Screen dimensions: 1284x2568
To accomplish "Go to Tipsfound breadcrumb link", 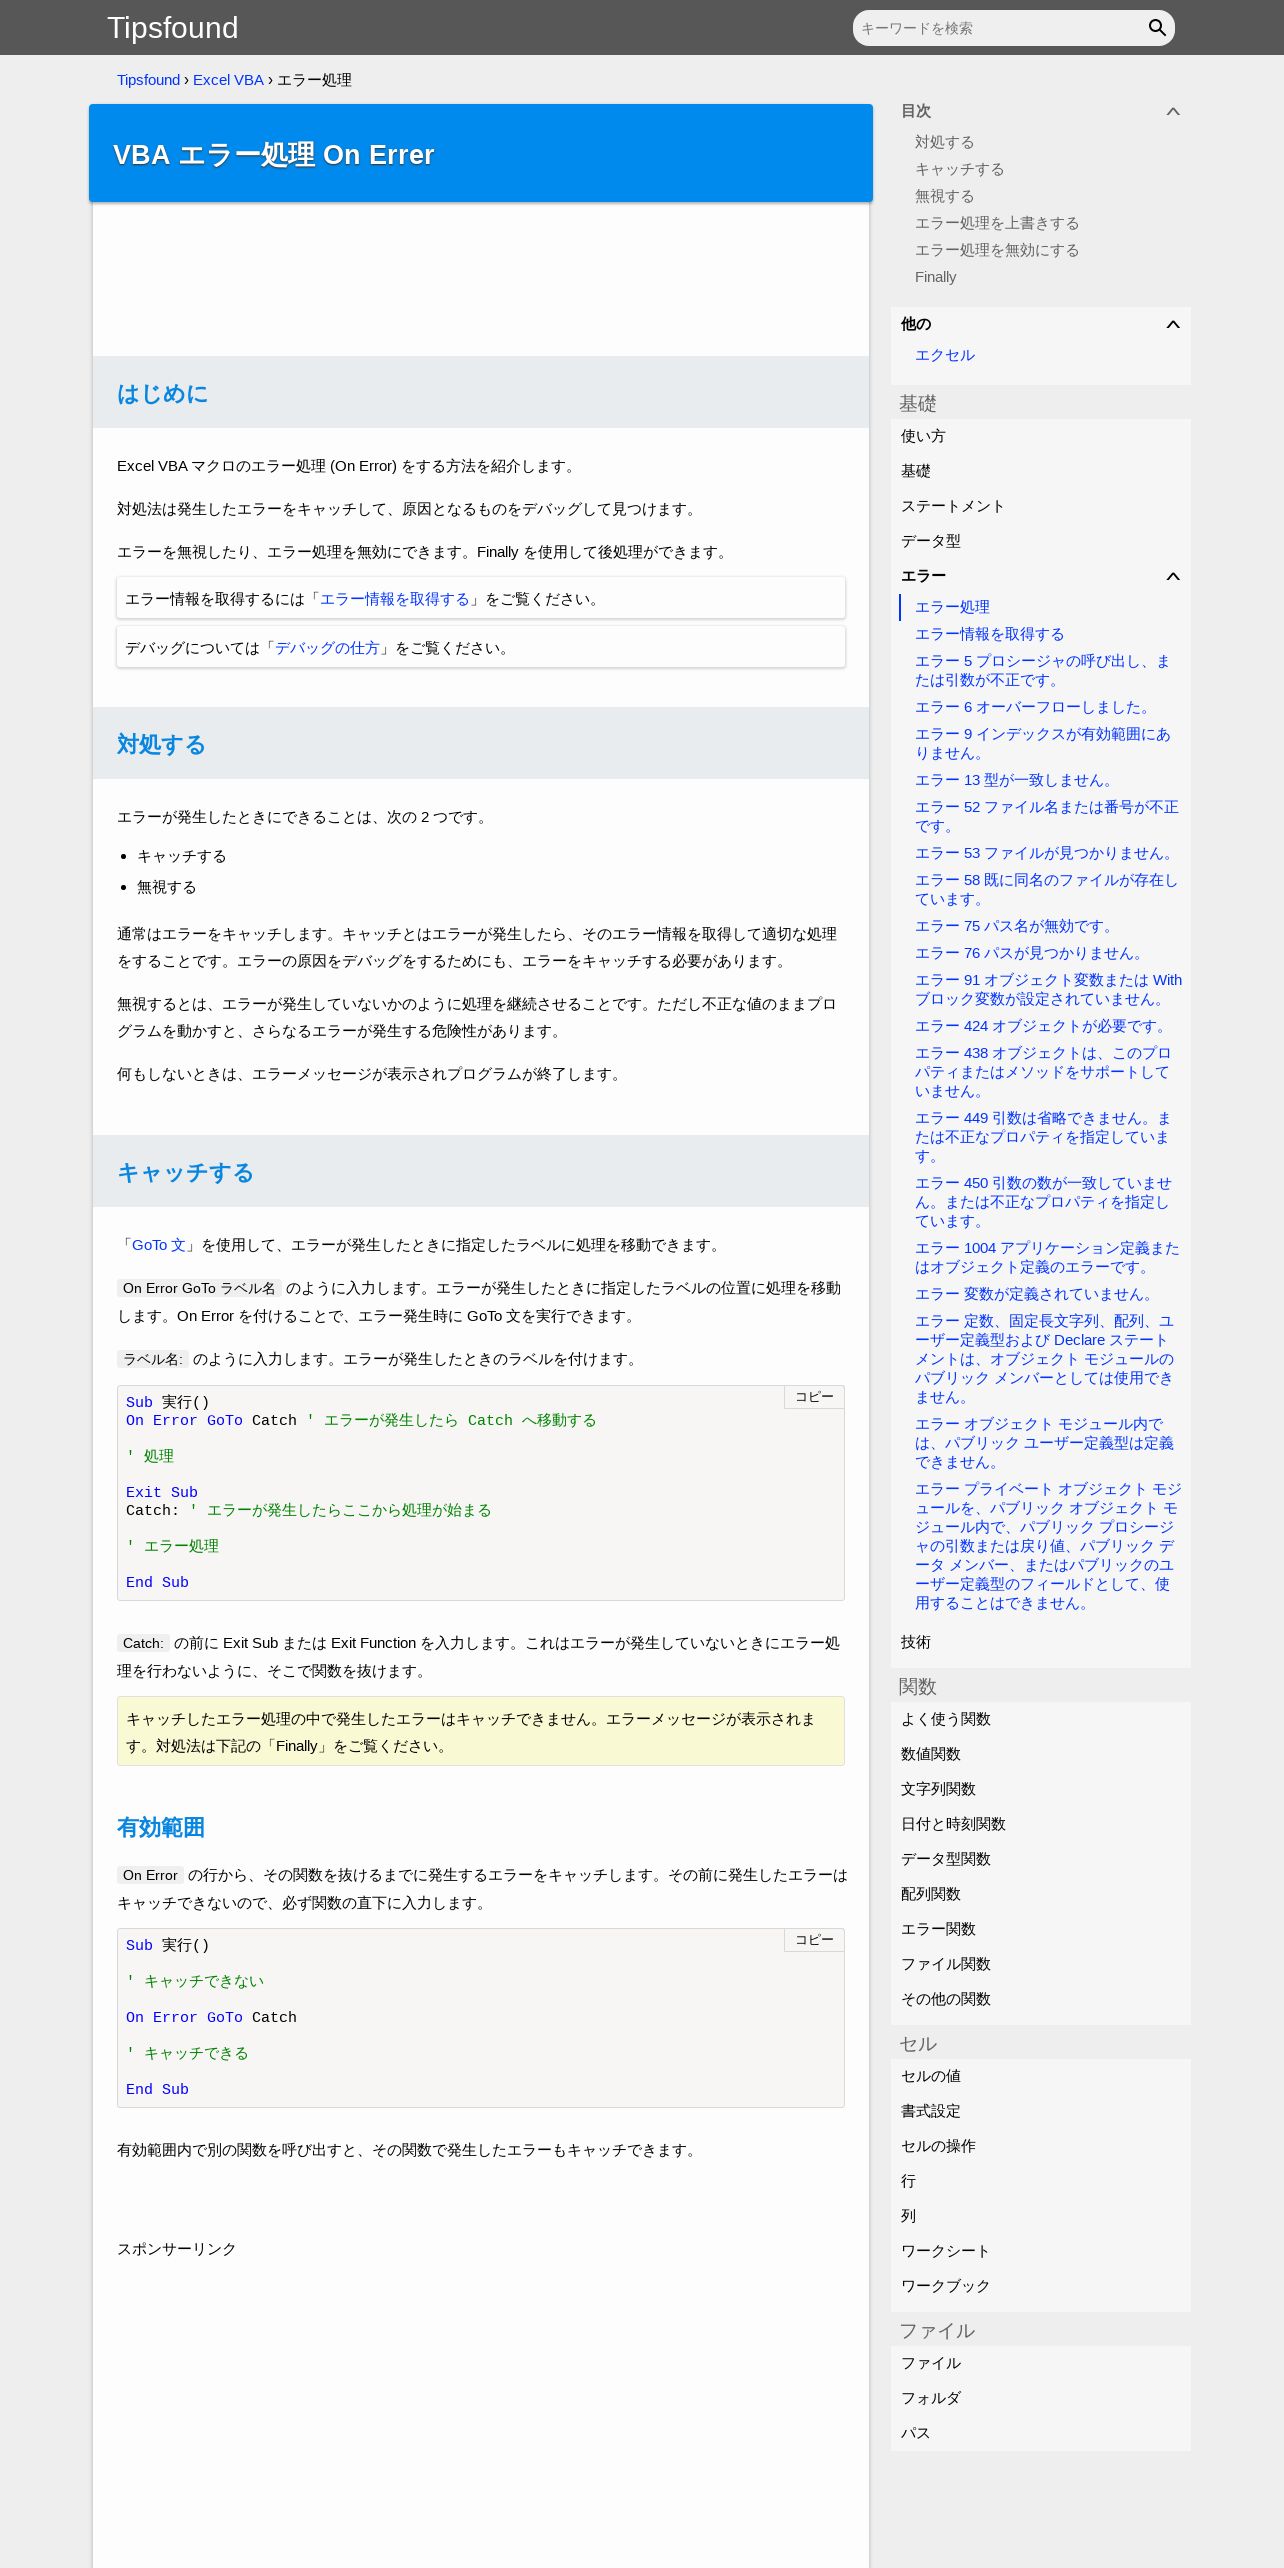I will coord(148,80).
